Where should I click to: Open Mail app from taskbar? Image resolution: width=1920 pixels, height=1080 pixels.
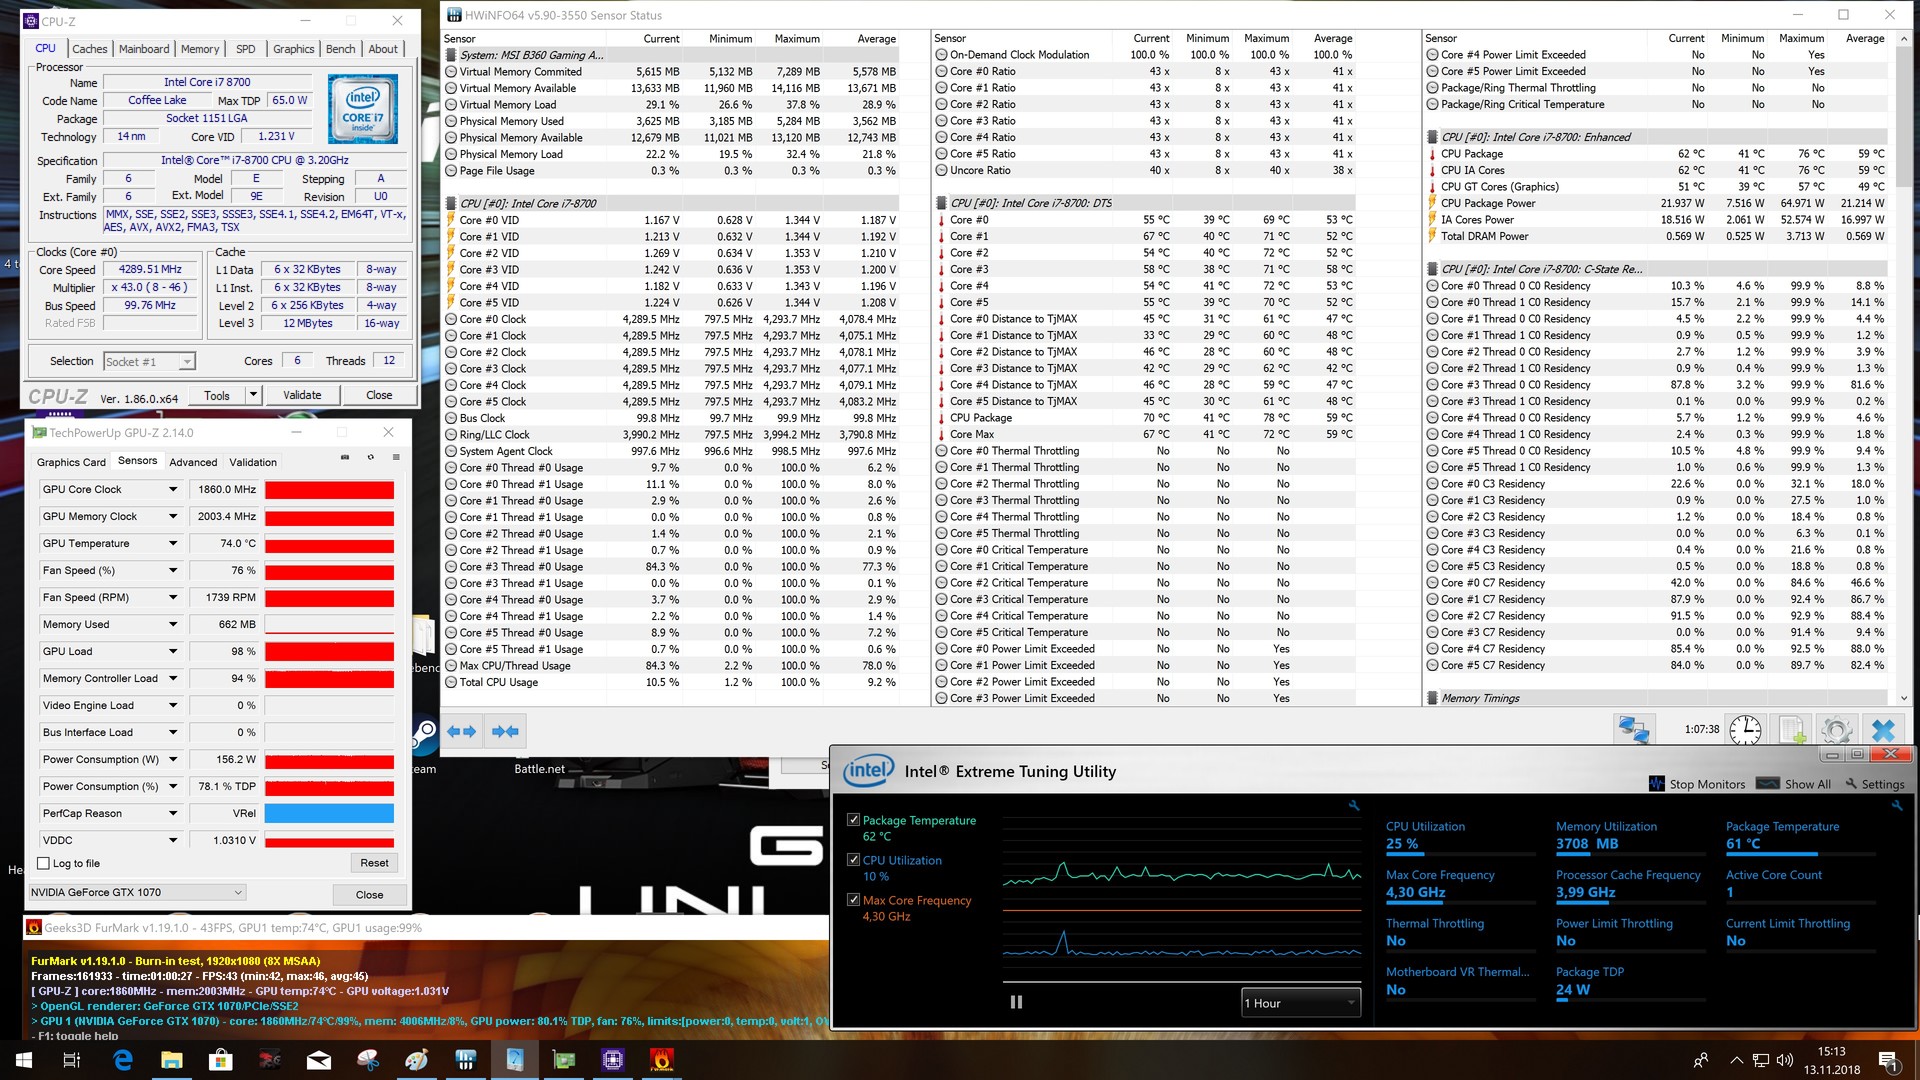tap(319, 1060)
